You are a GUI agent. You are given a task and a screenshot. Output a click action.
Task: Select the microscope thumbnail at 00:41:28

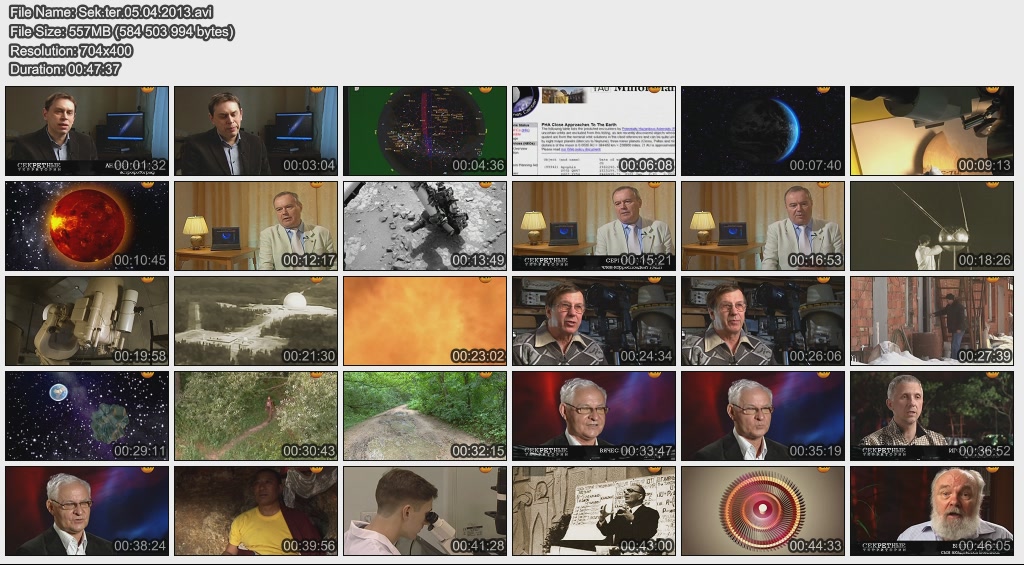(425, 511)
